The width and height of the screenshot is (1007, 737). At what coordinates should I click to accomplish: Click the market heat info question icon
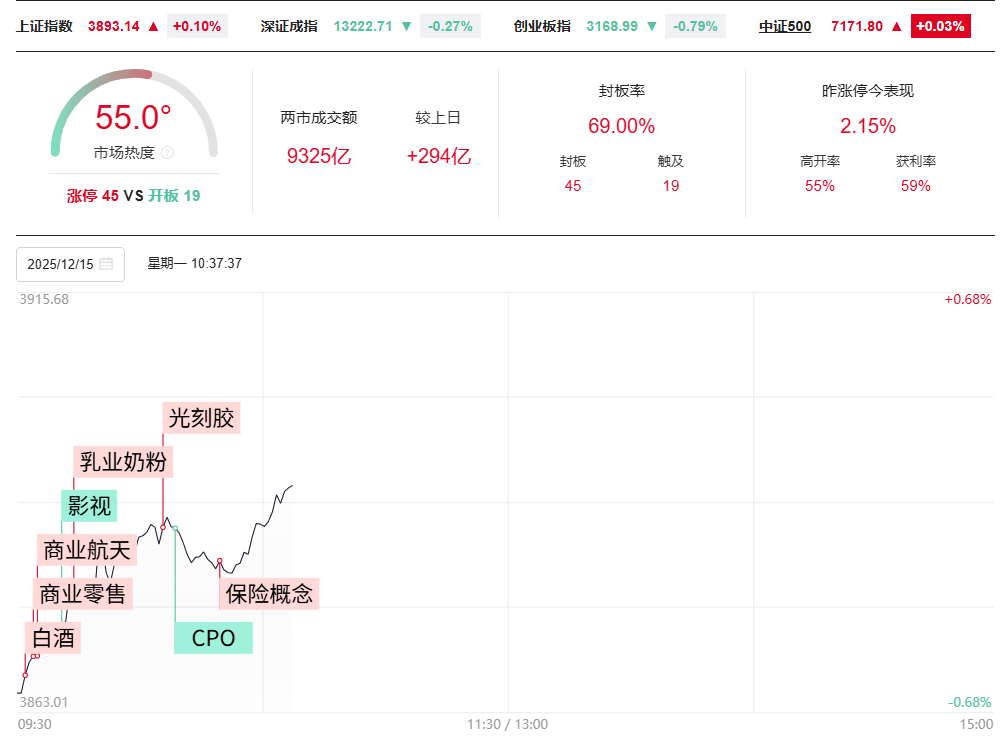pos(167,153)
